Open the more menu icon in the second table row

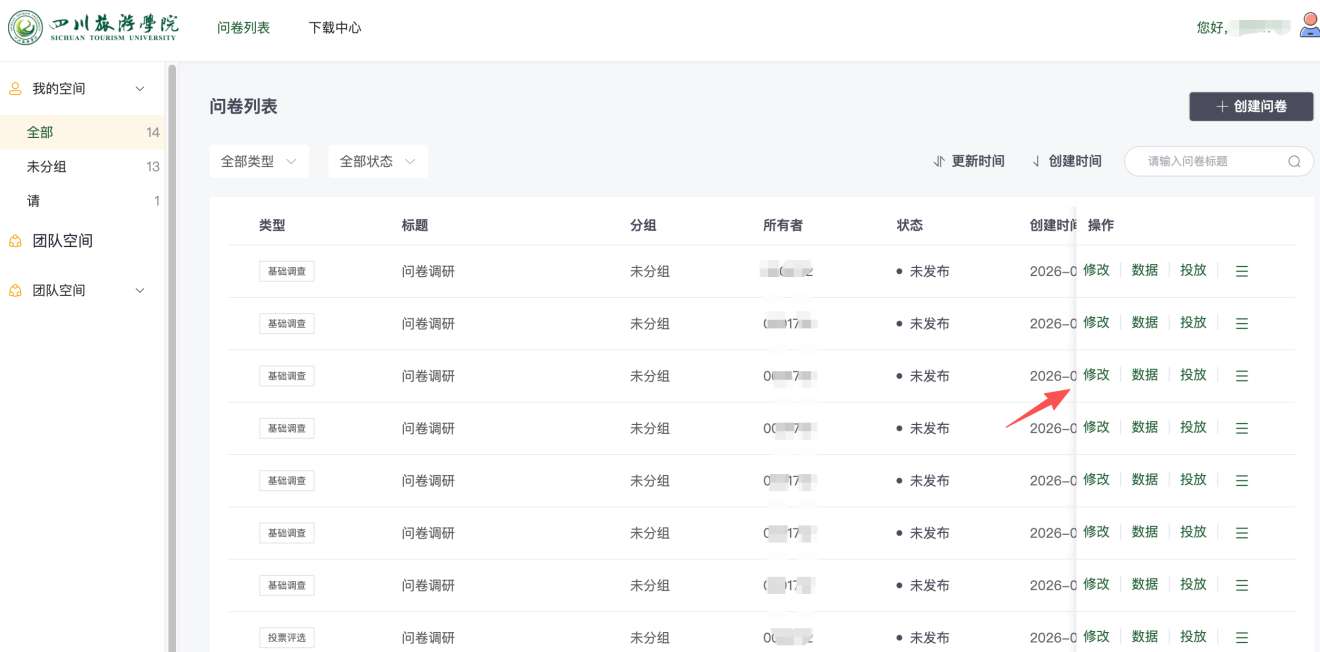point(1242,323)
